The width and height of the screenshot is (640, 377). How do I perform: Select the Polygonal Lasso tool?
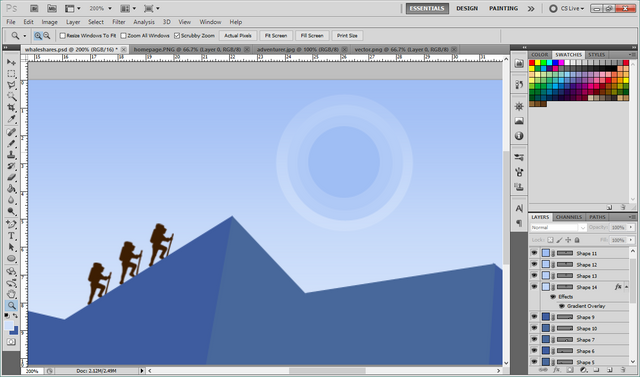point(11,85)
